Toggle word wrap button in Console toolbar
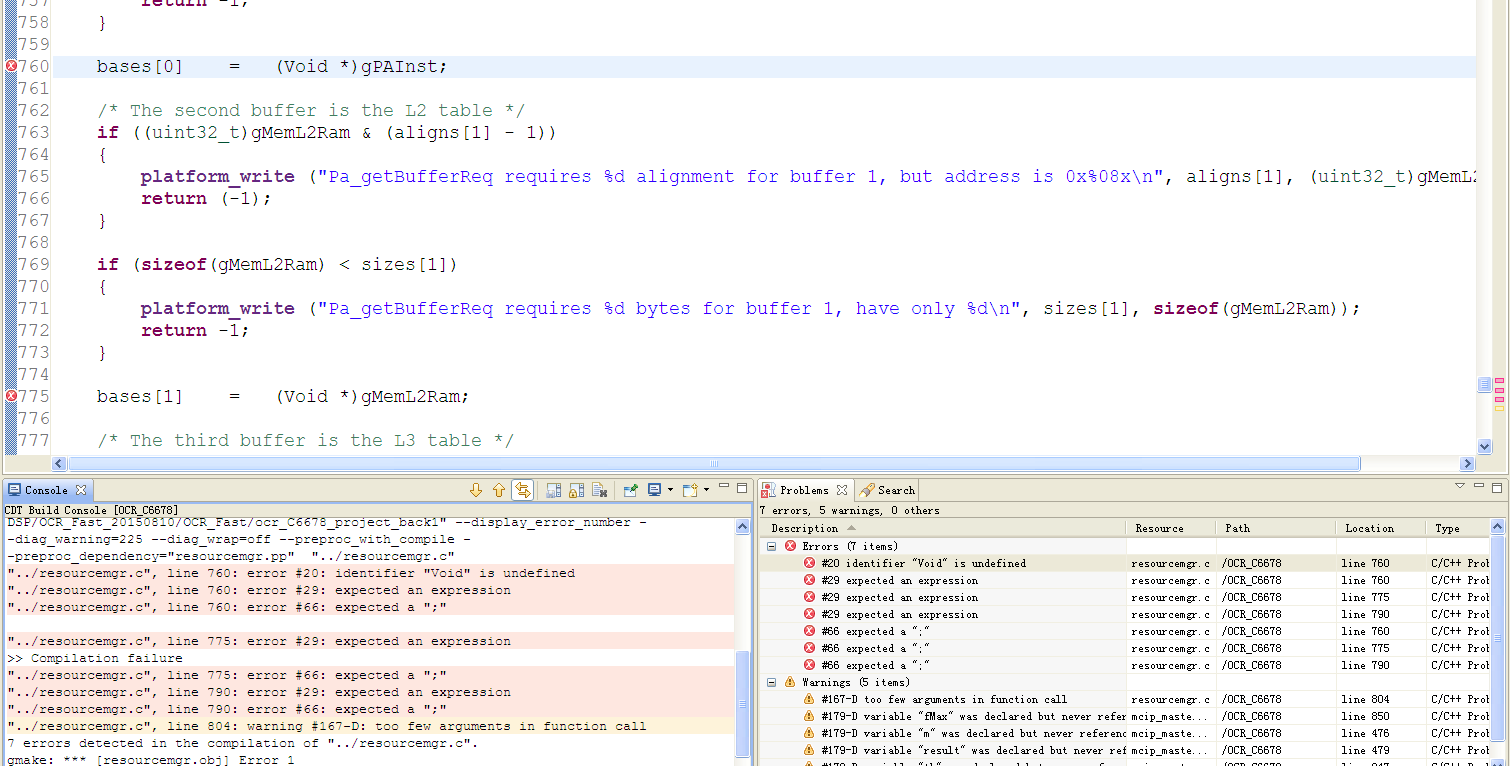This screenshot has height=766, width=1510. (x=522, y=490)
